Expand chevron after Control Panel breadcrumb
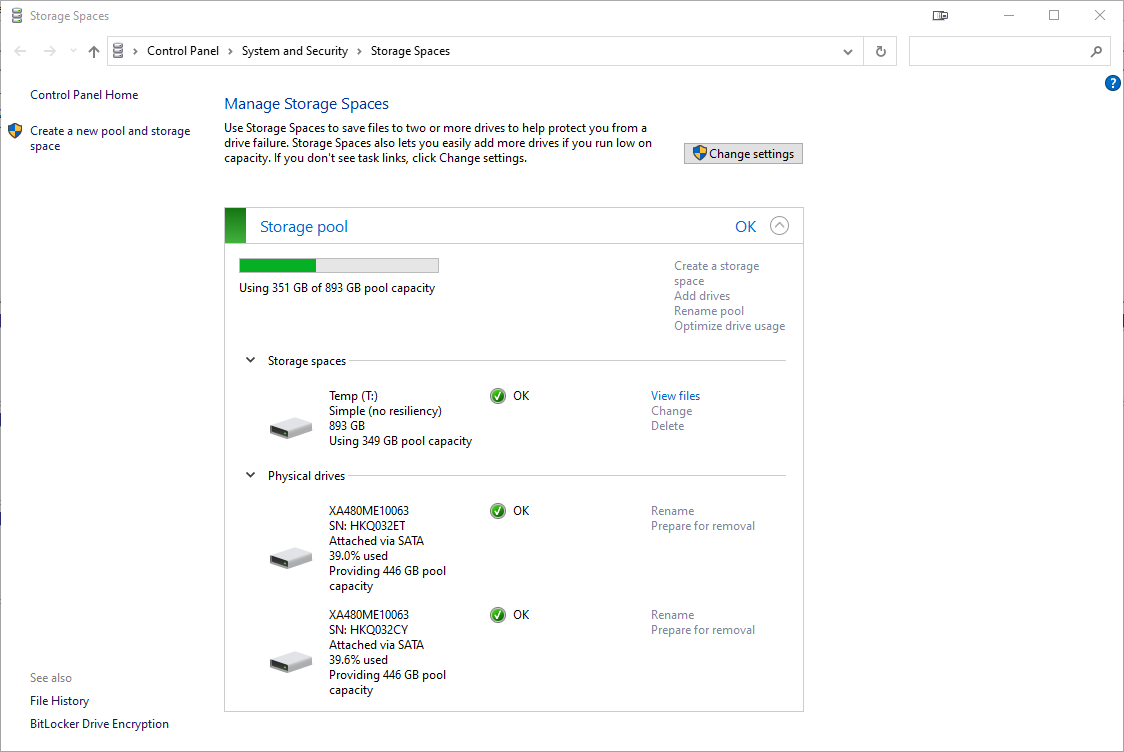The image size is (1124, 752). pyautogui.click(x=230, y=51)
